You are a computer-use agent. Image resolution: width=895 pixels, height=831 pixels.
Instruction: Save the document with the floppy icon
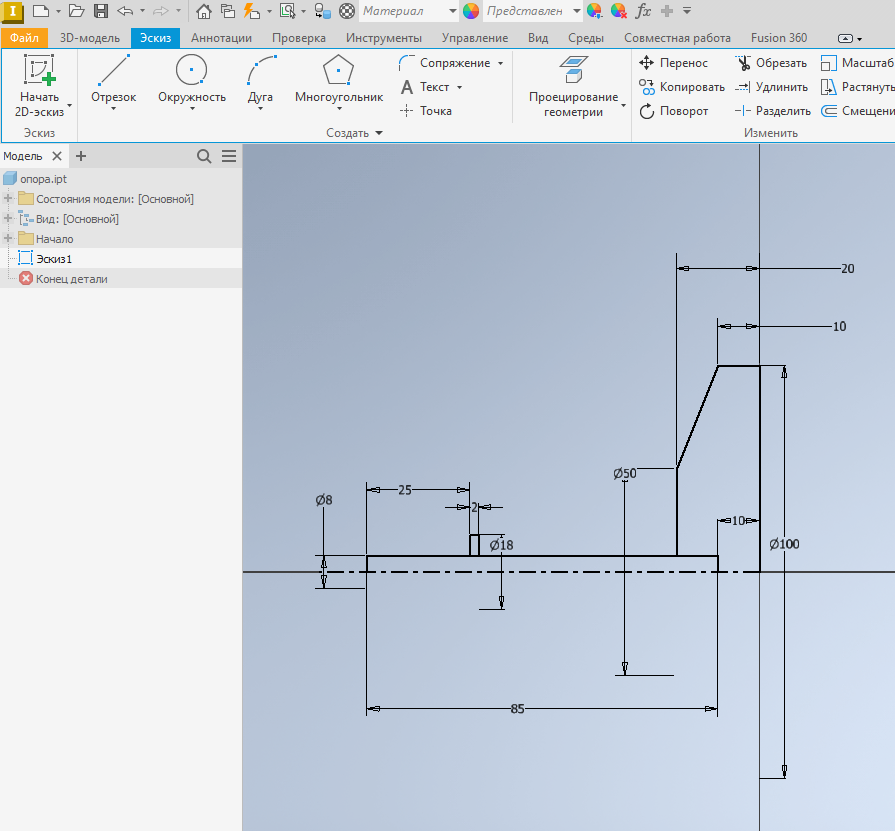(101, 11)
